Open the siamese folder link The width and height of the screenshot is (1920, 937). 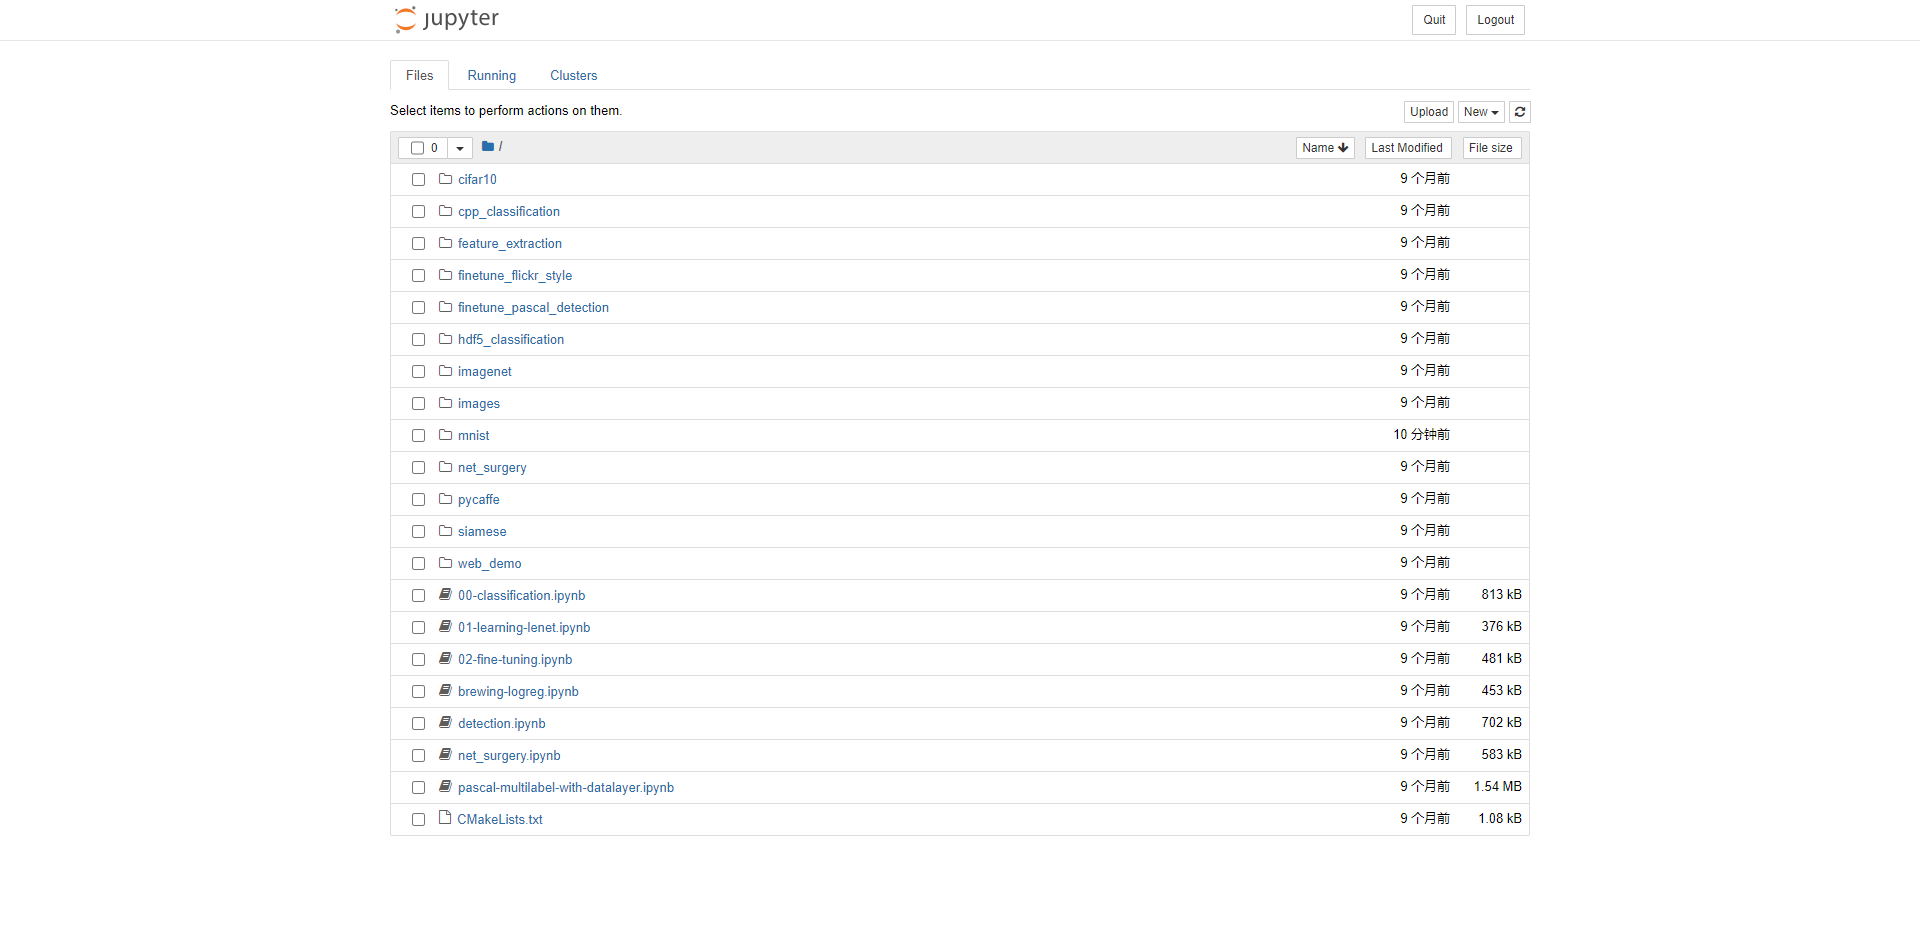click(x=482, y=531)
